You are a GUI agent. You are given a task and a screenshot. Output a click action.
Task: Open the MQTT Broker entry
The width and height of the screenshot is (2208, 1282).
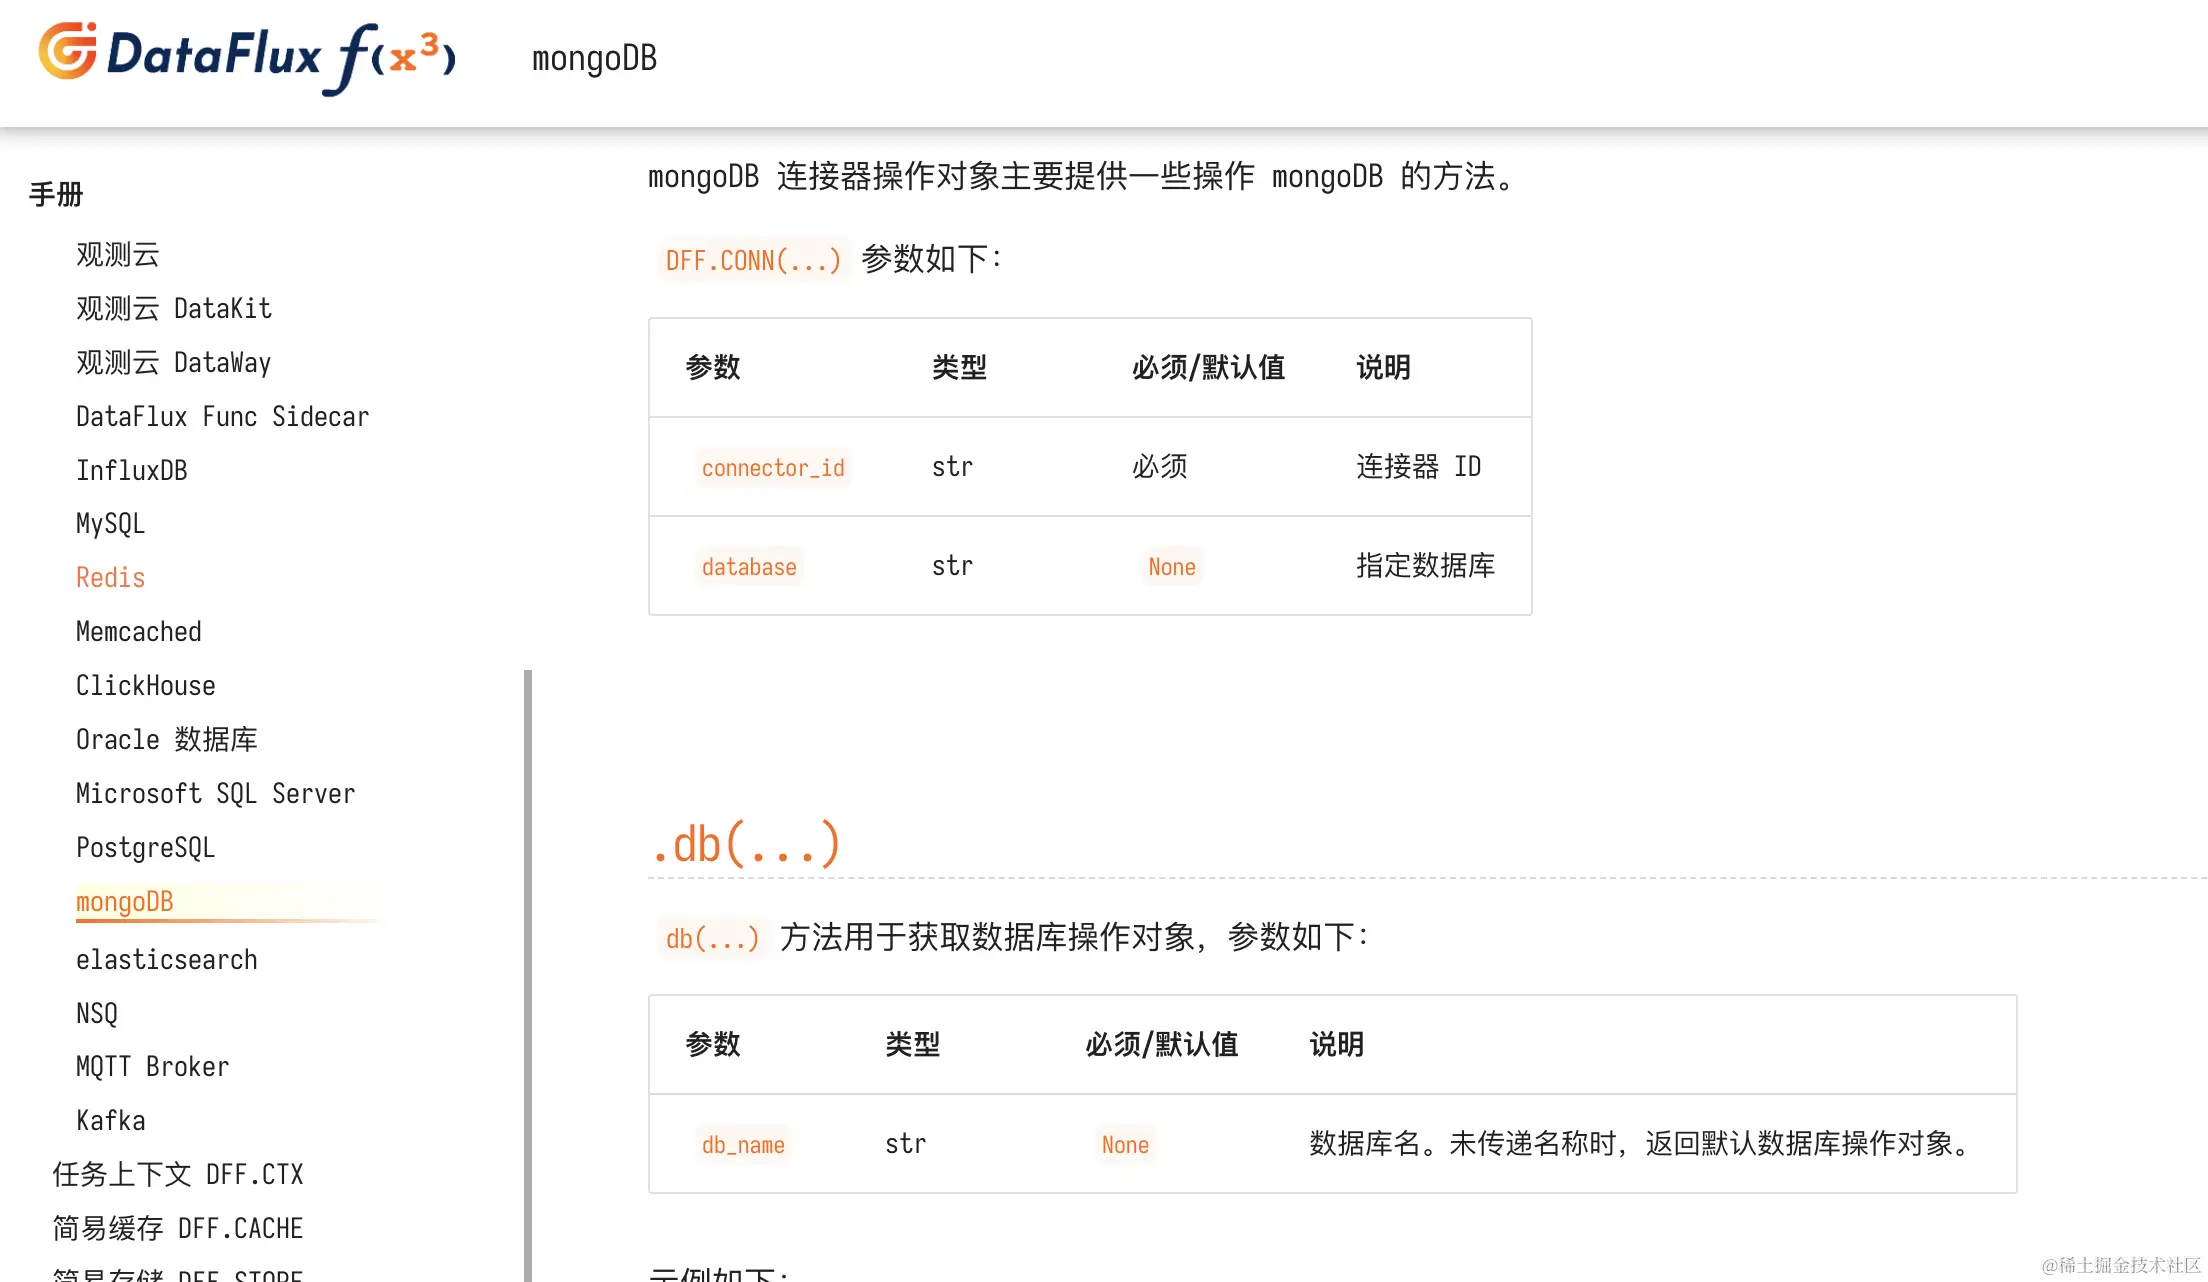pyautogui.click(x=152, y=1066)
